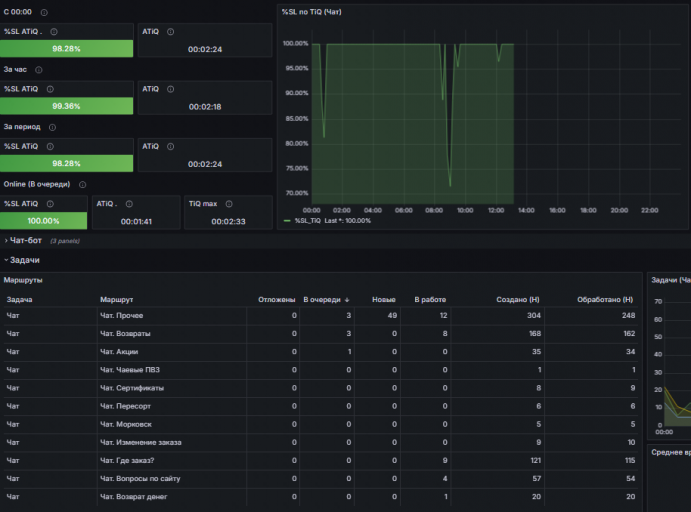
Task: Sort table by "Обработано (Н)" column header
Action: (x=605, y=300)
